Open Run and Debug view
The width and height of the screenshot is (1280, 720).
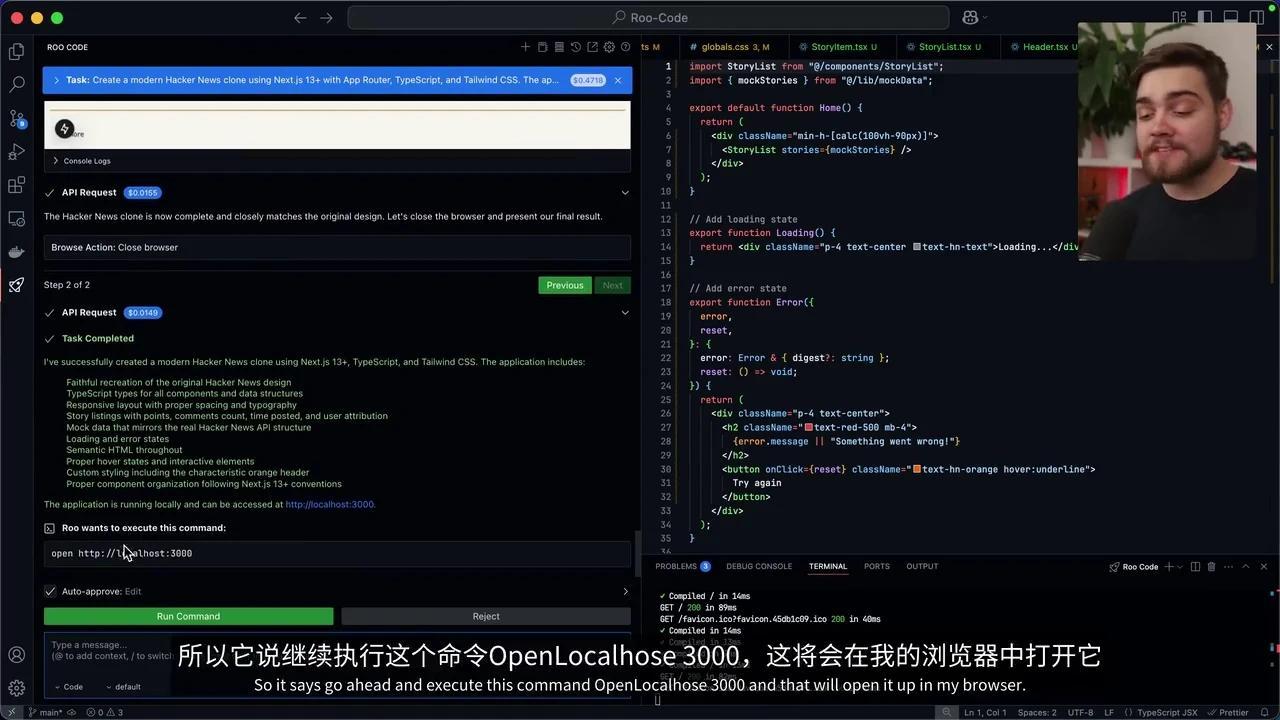pyautogui.click(x=16, y=152)
